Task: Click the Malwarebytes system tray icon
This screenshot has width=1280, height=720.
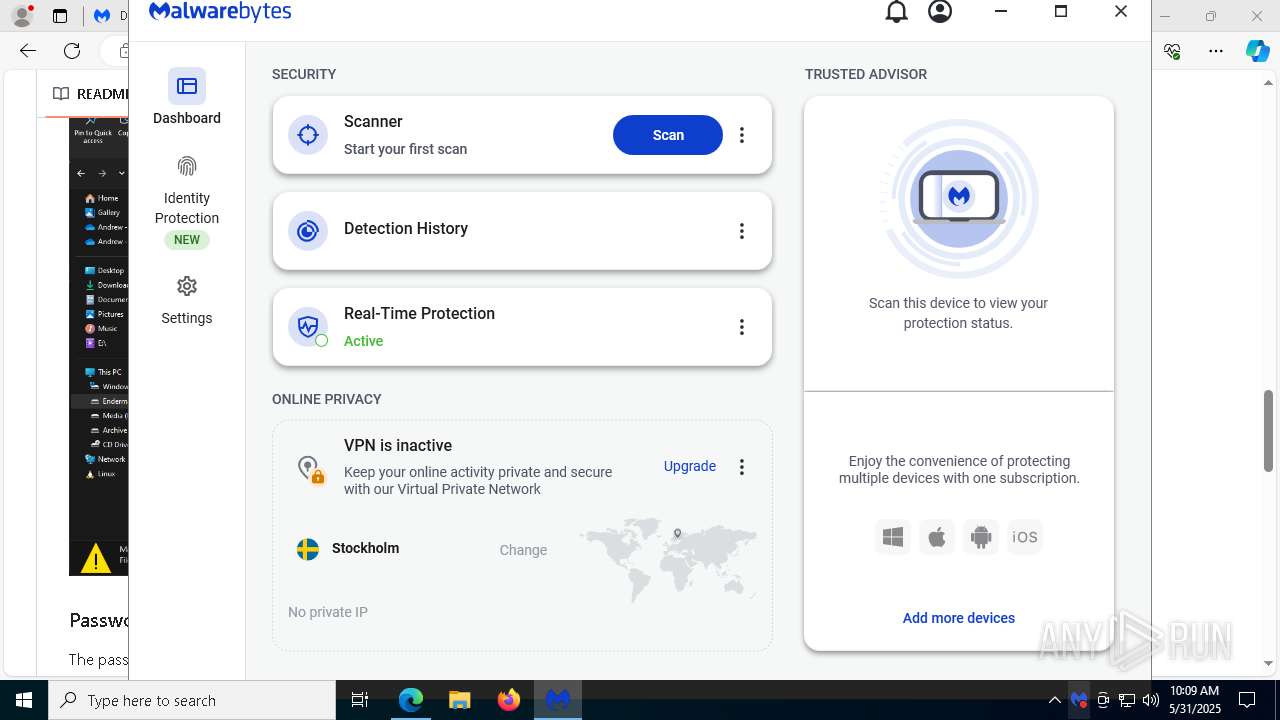Action: point(1079,700)
